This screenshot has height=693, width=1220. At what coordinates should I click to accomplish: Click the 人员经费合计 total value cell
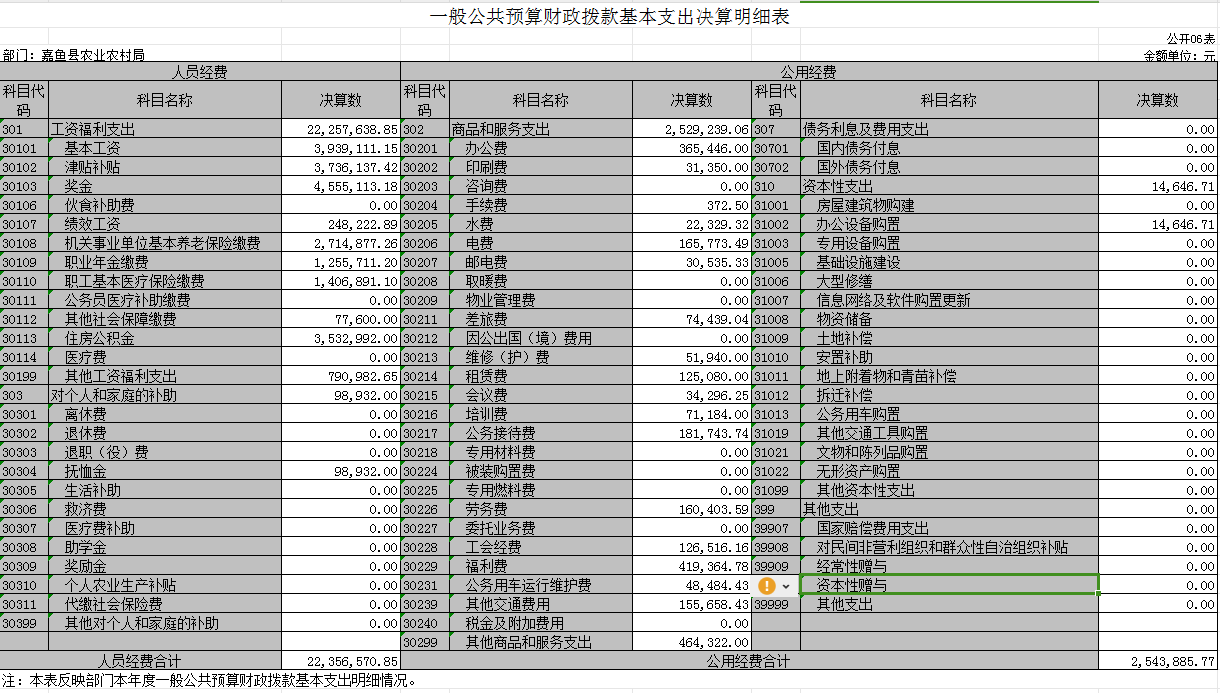[340, 661]
